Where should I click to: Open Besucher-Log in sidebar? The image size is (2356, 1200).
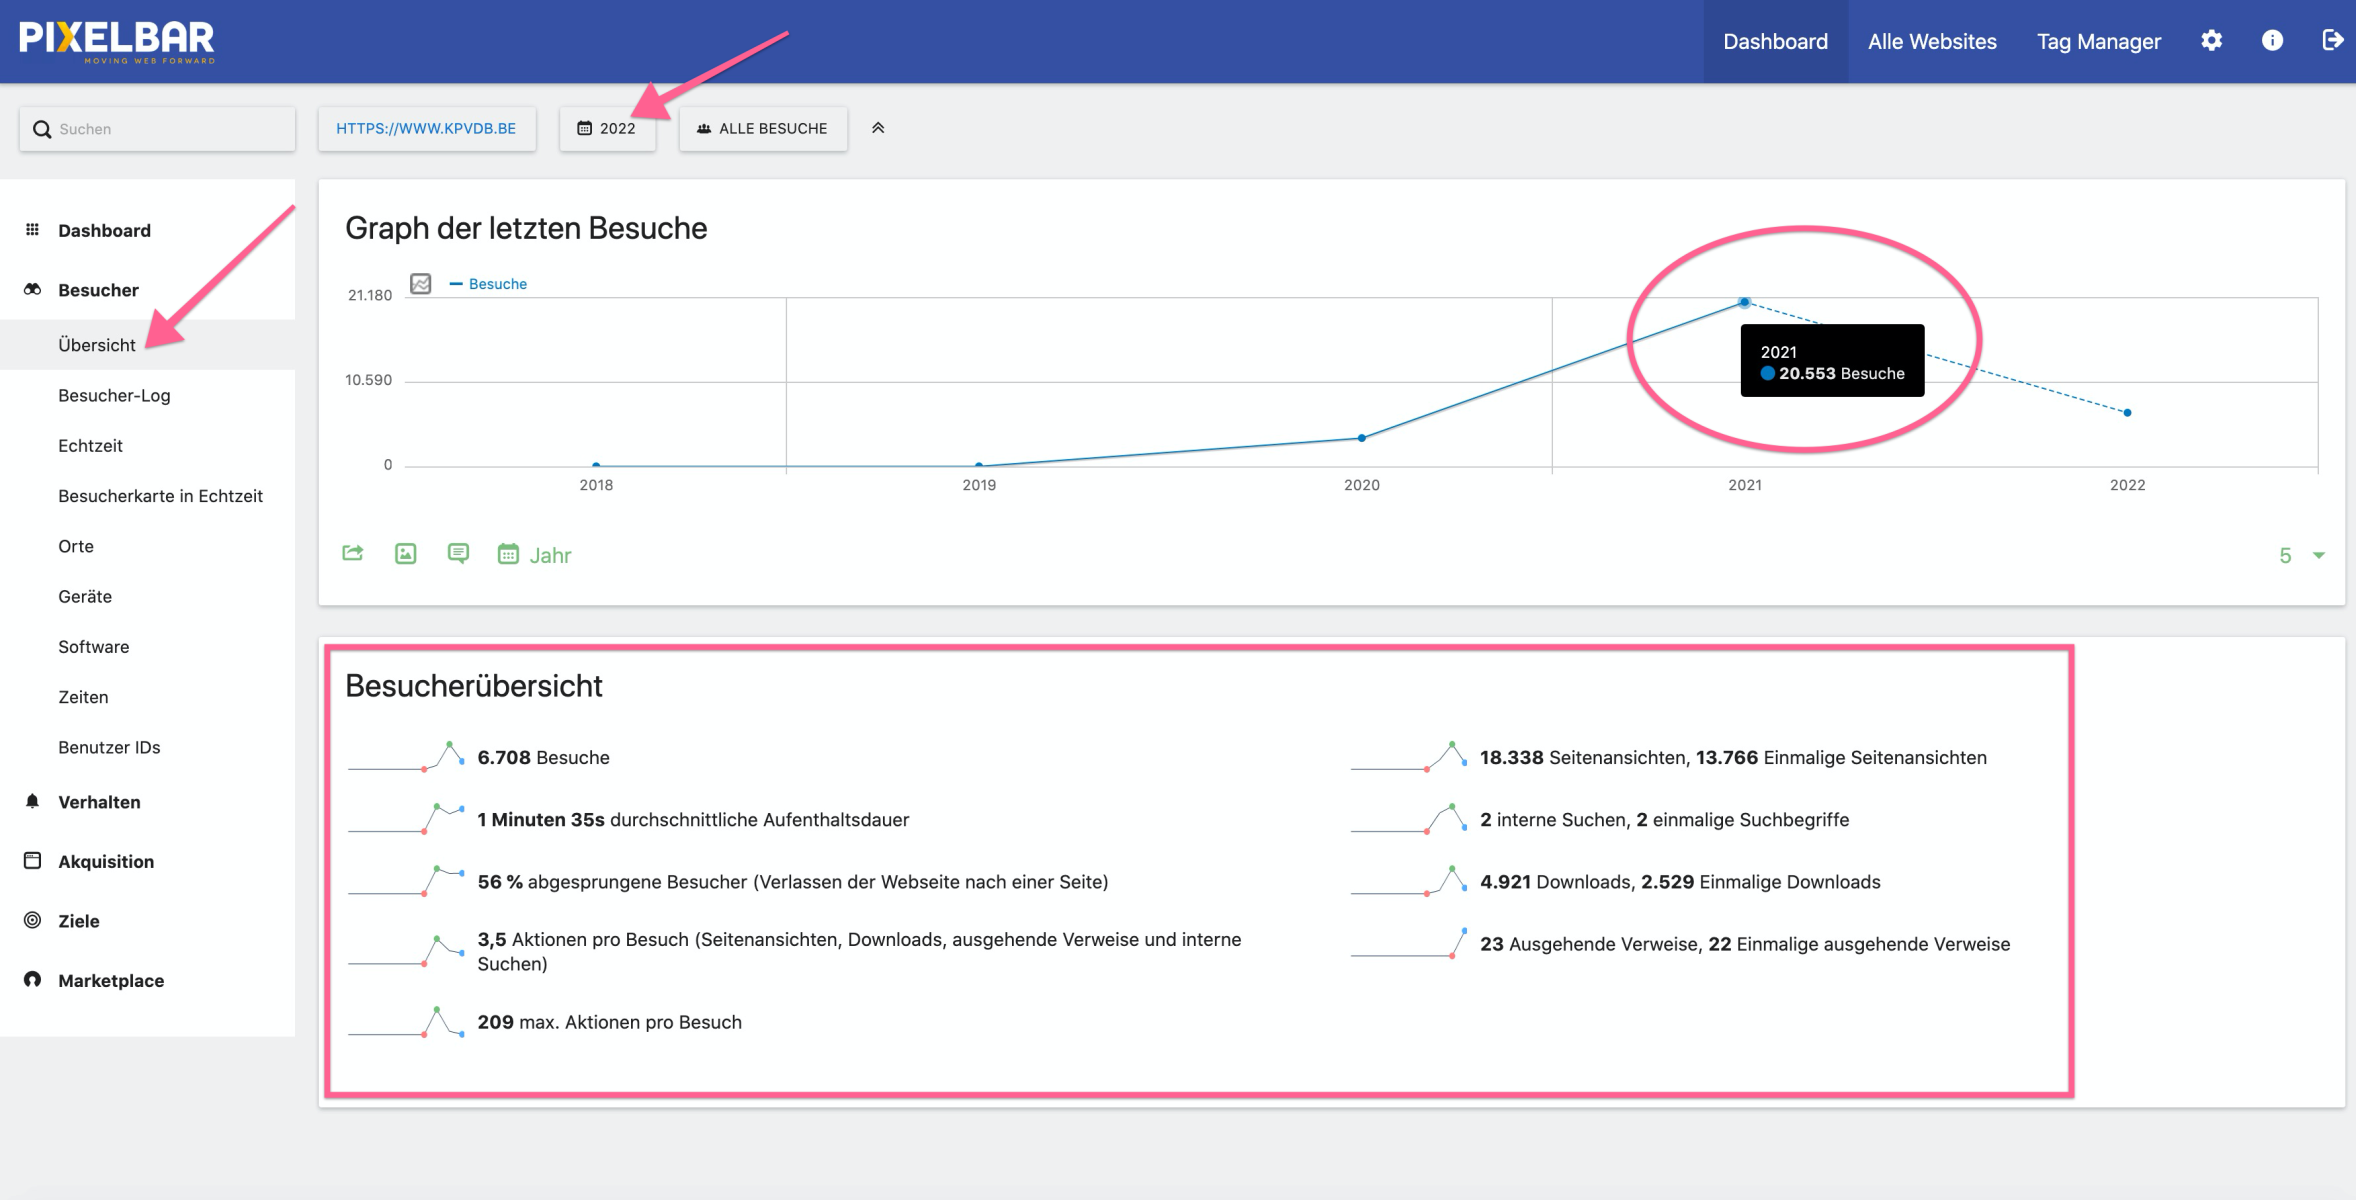pyautogui.click(x=114, y=395)
